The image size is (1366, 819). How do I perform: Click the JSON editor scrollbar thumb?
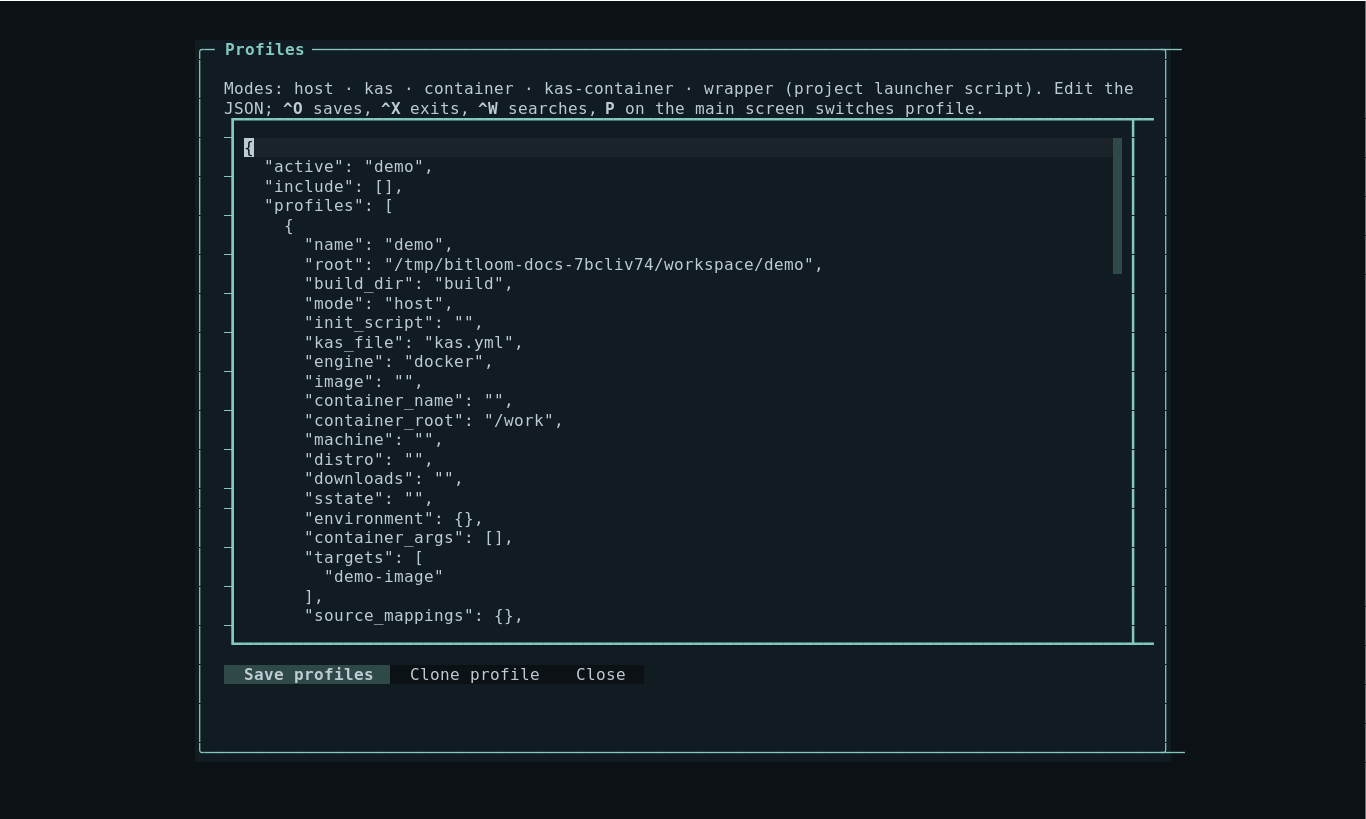tap(1117, 206)
